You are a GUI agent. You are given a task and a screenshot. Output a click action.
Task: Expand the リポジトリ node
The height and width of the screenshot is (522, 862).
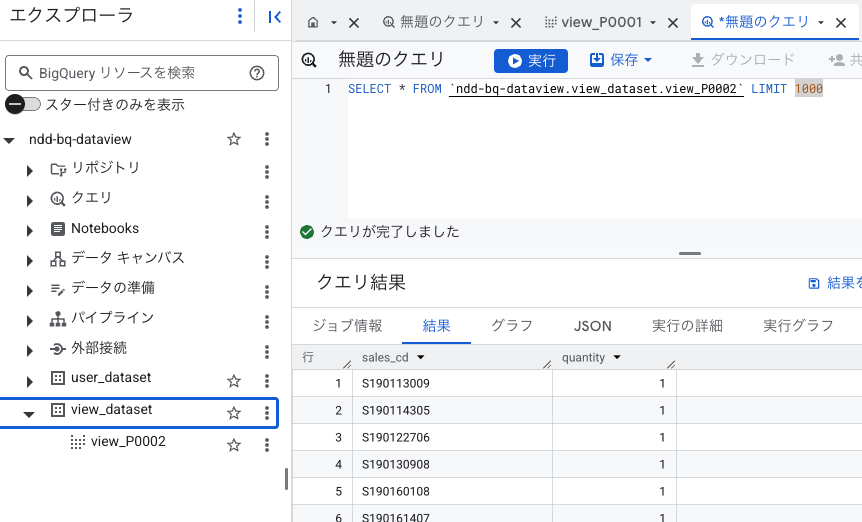30,171
